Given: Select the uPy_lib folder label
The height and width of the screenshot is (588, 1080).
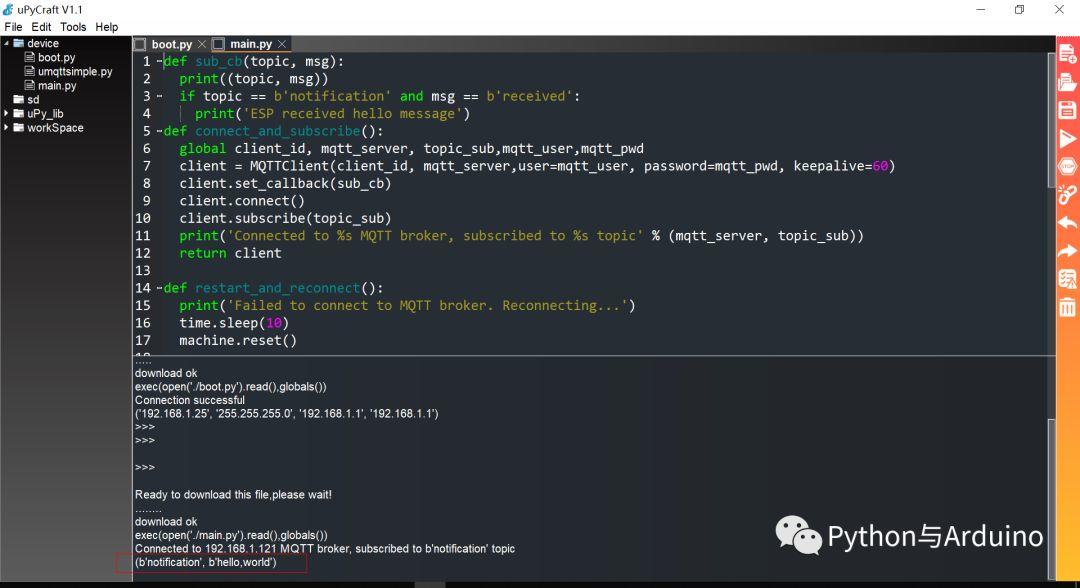Looking at the screenshot, I should tap(45, 114).
